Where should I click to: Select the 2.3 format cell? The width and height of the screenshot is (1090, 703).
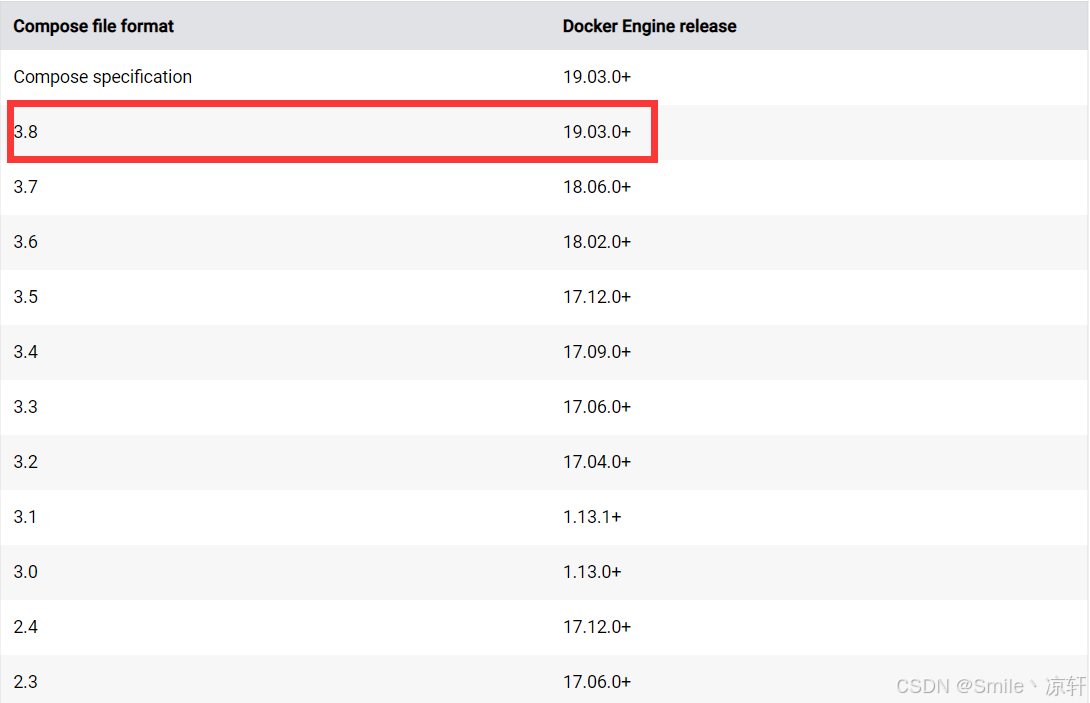coord(26,681)
